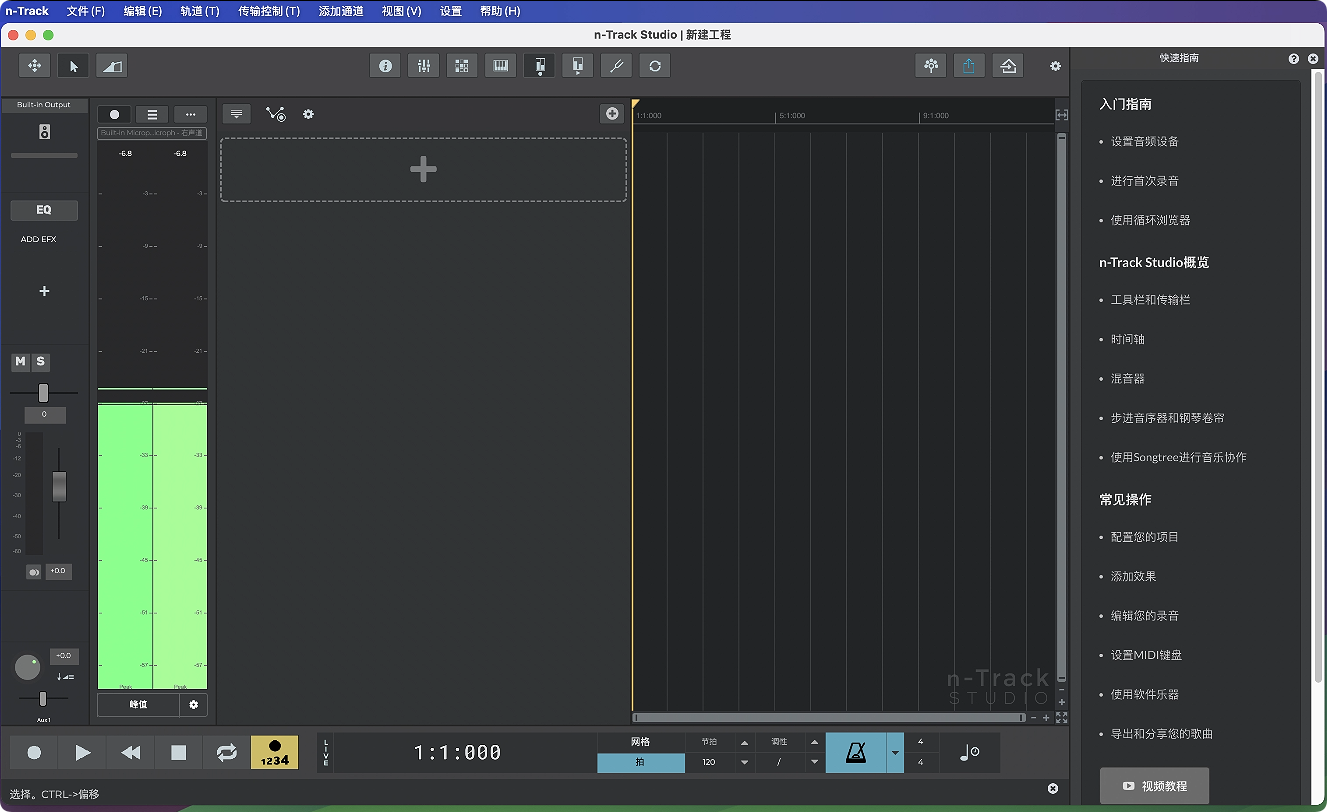Toggle the metronome on the transport bar
The height and width of the screenshot is (812, 1327).
coord(856,753)
